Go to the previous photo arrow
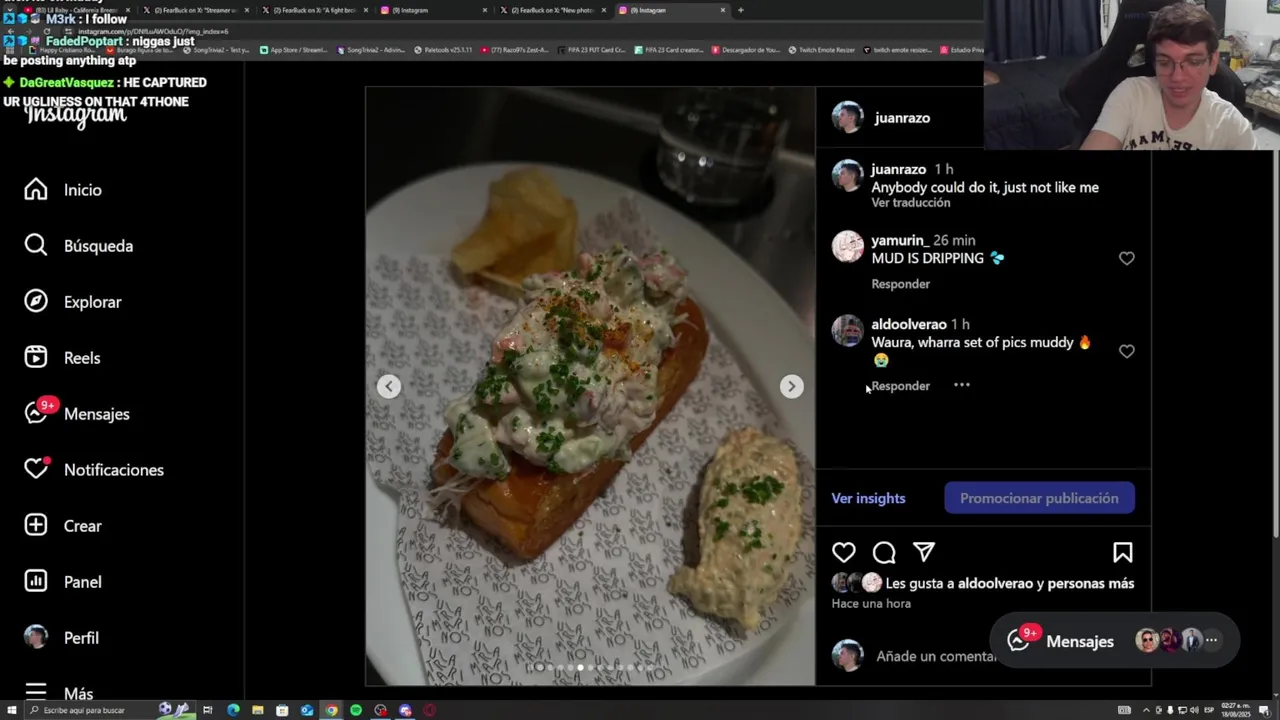 coord(389,386)
